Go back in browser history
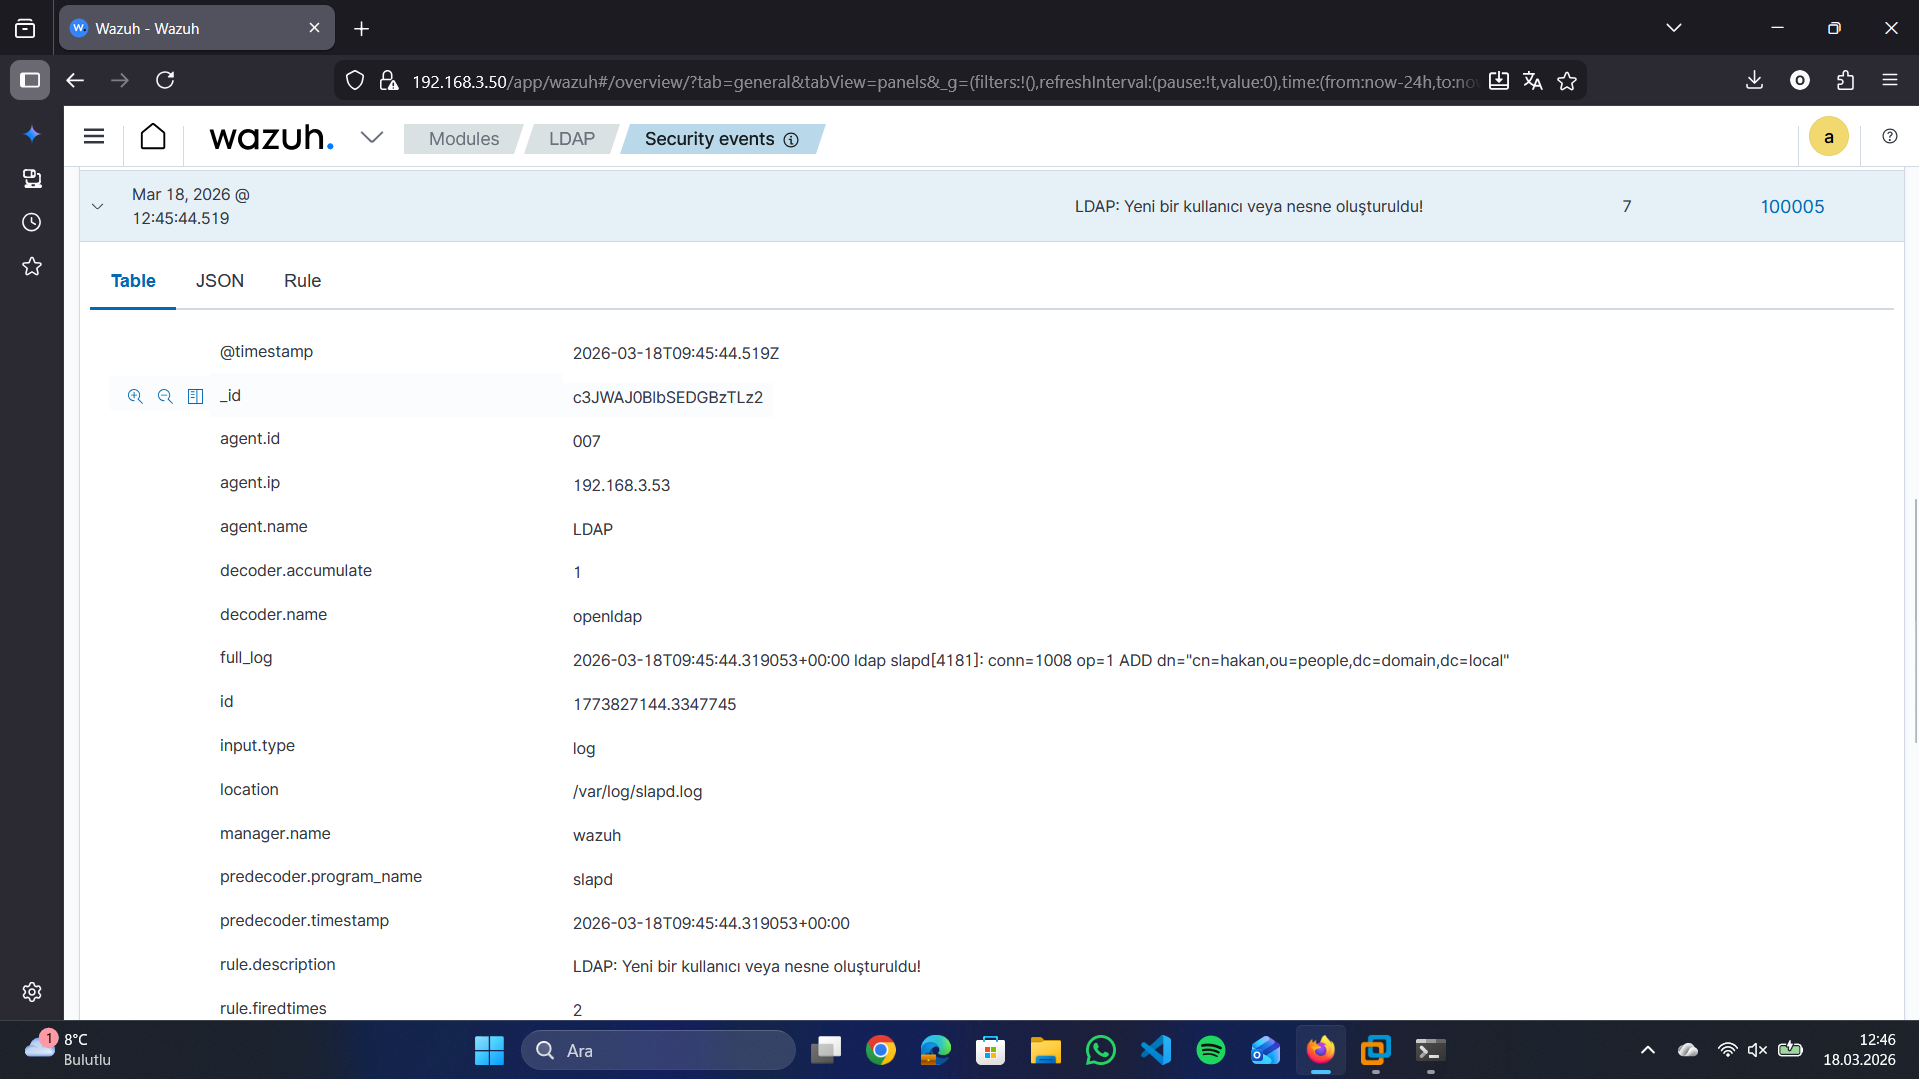Viewport: 1919px width, 1079px height. (x=75, y=80)
